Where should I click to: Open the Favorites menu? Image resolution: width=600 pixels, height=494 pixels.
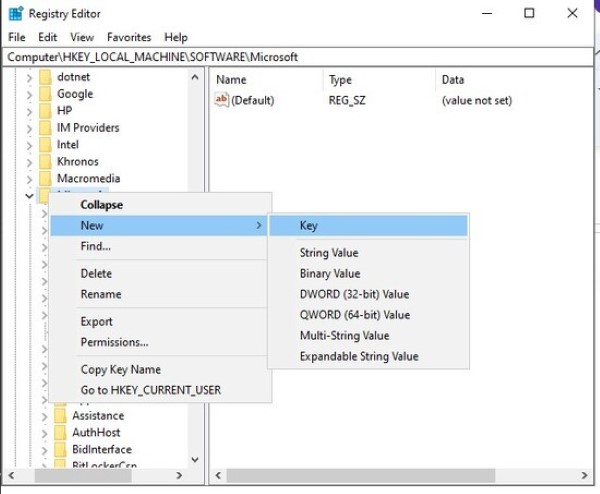(129, 37)
